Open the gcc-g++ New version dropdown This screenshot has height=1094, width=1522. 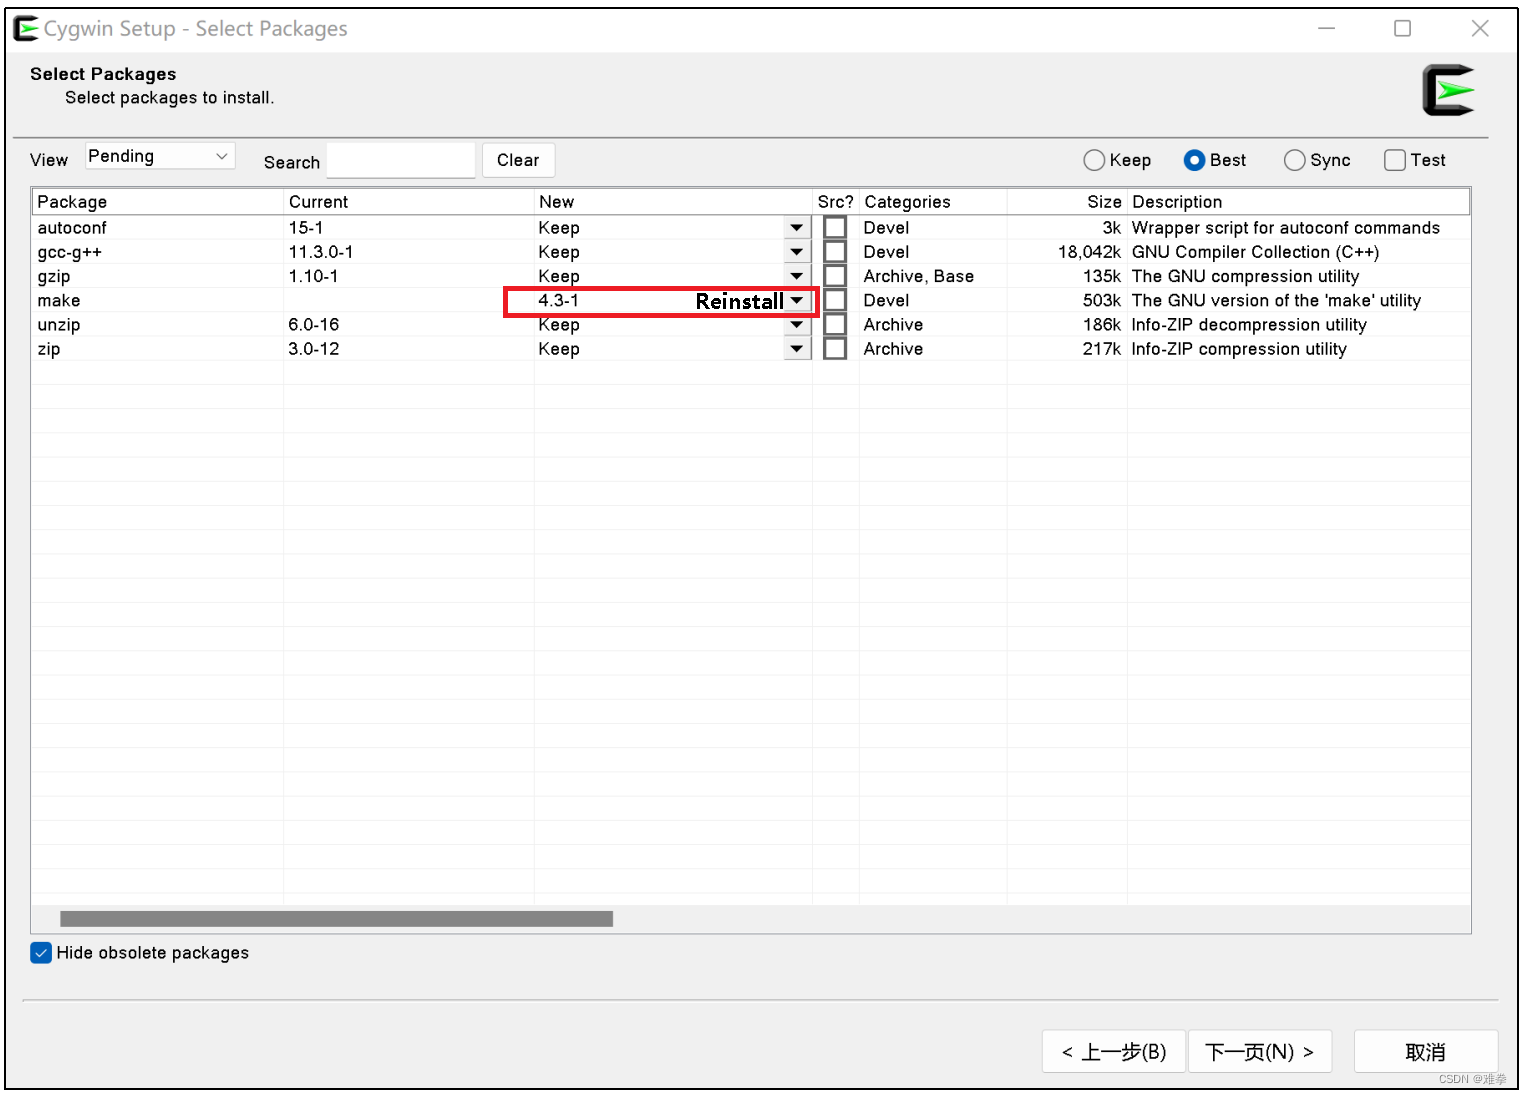(797, 252)
